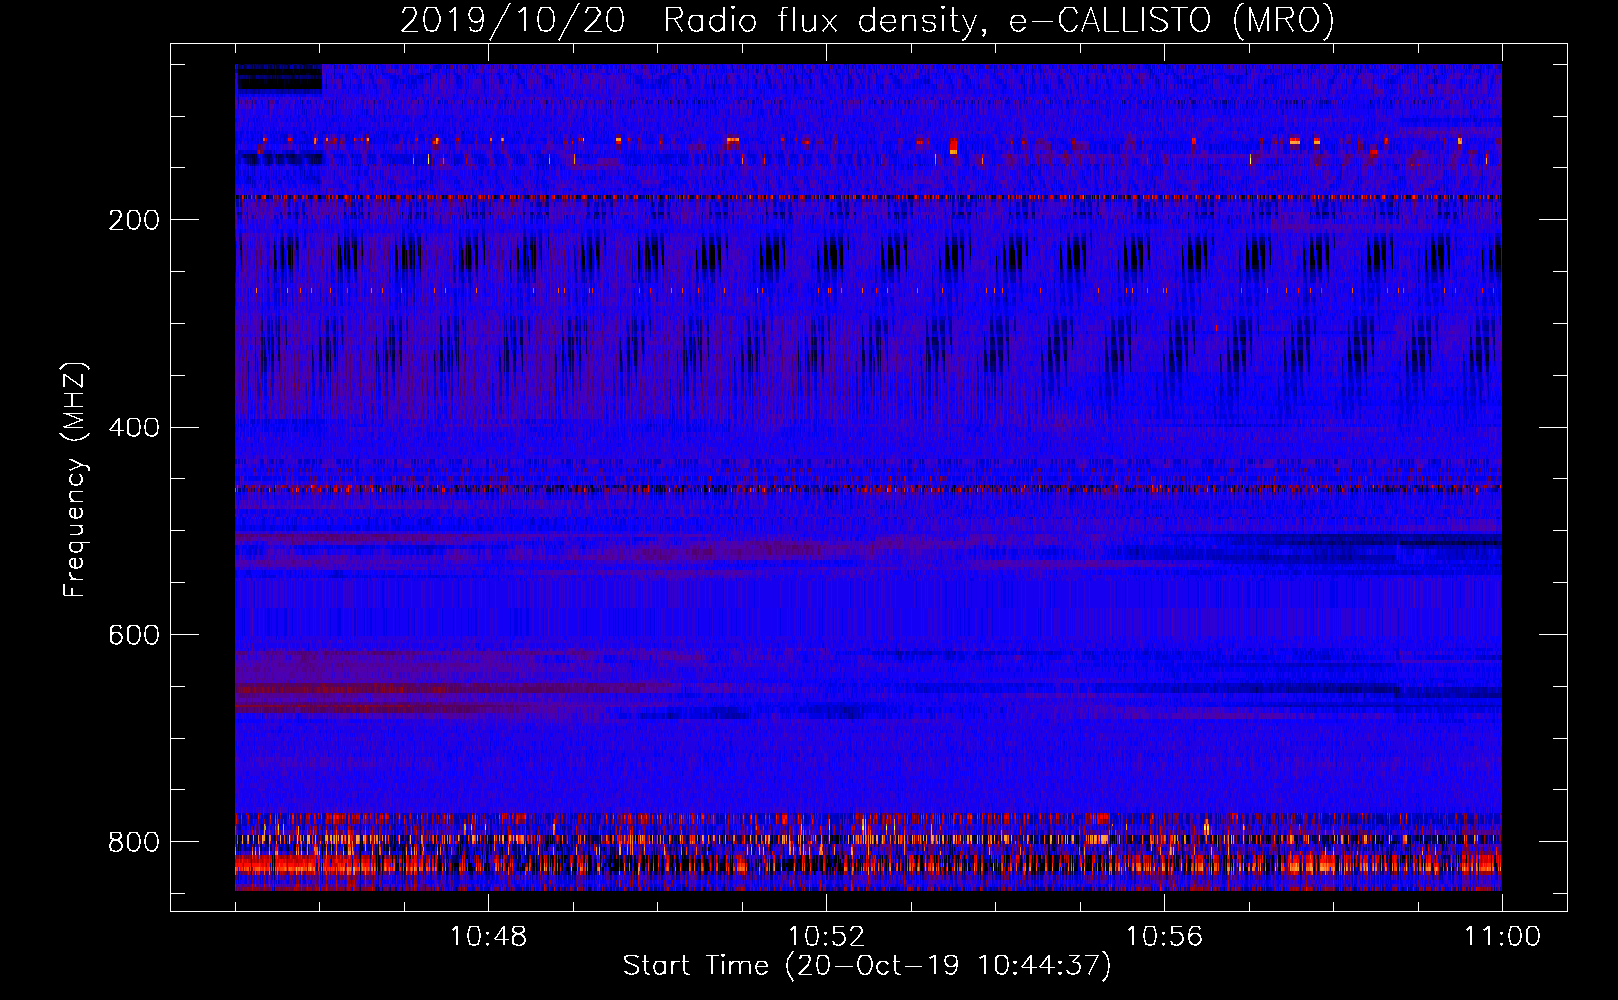
Task: Click the plot title '2019/10/20 Radio flux density, e-CALLISTO (MRO)'
Action: pyautogui.click(x=867, y=20)
